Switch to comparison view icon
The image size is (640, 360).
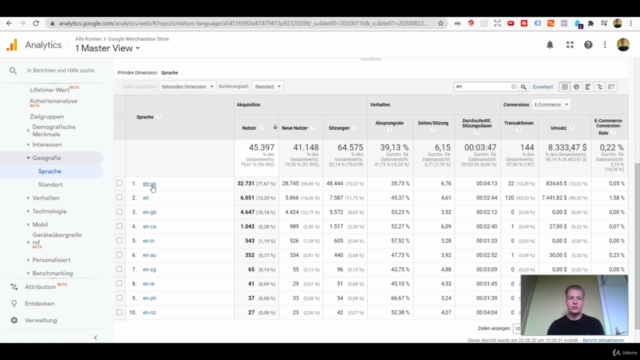click(600, 87)
